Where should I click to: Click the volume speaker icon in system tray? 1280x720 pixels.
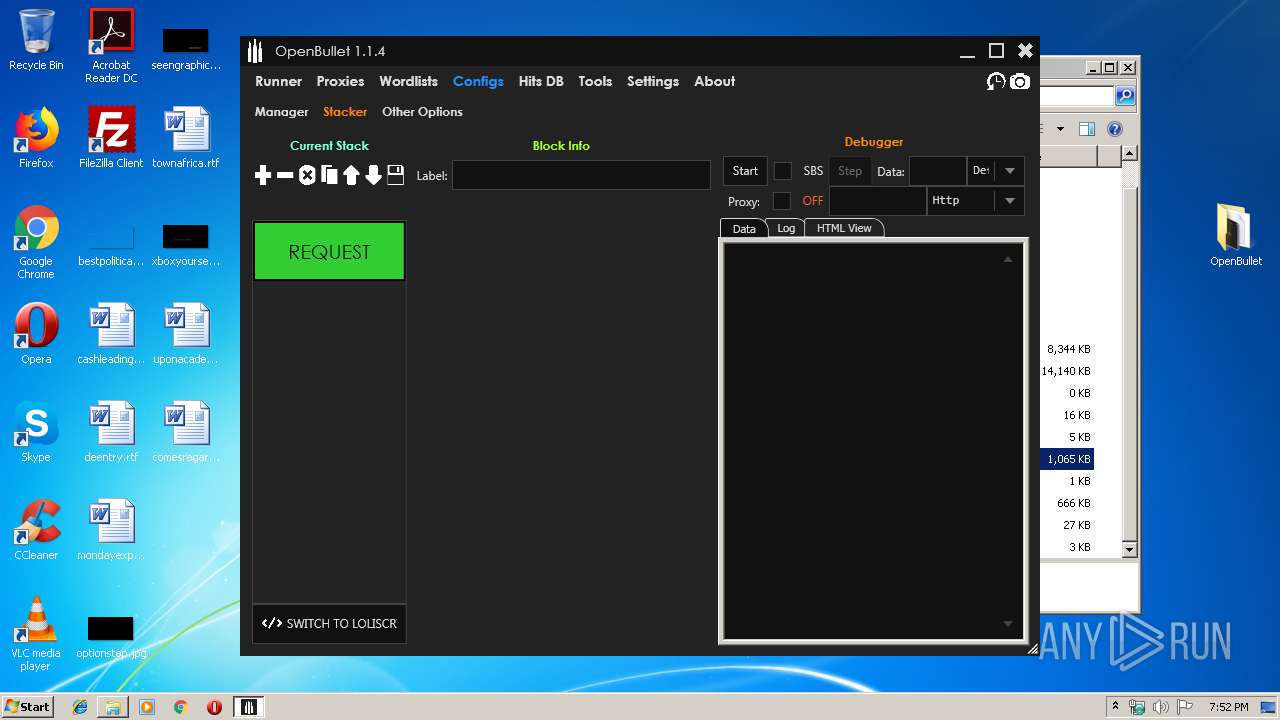1160,707
